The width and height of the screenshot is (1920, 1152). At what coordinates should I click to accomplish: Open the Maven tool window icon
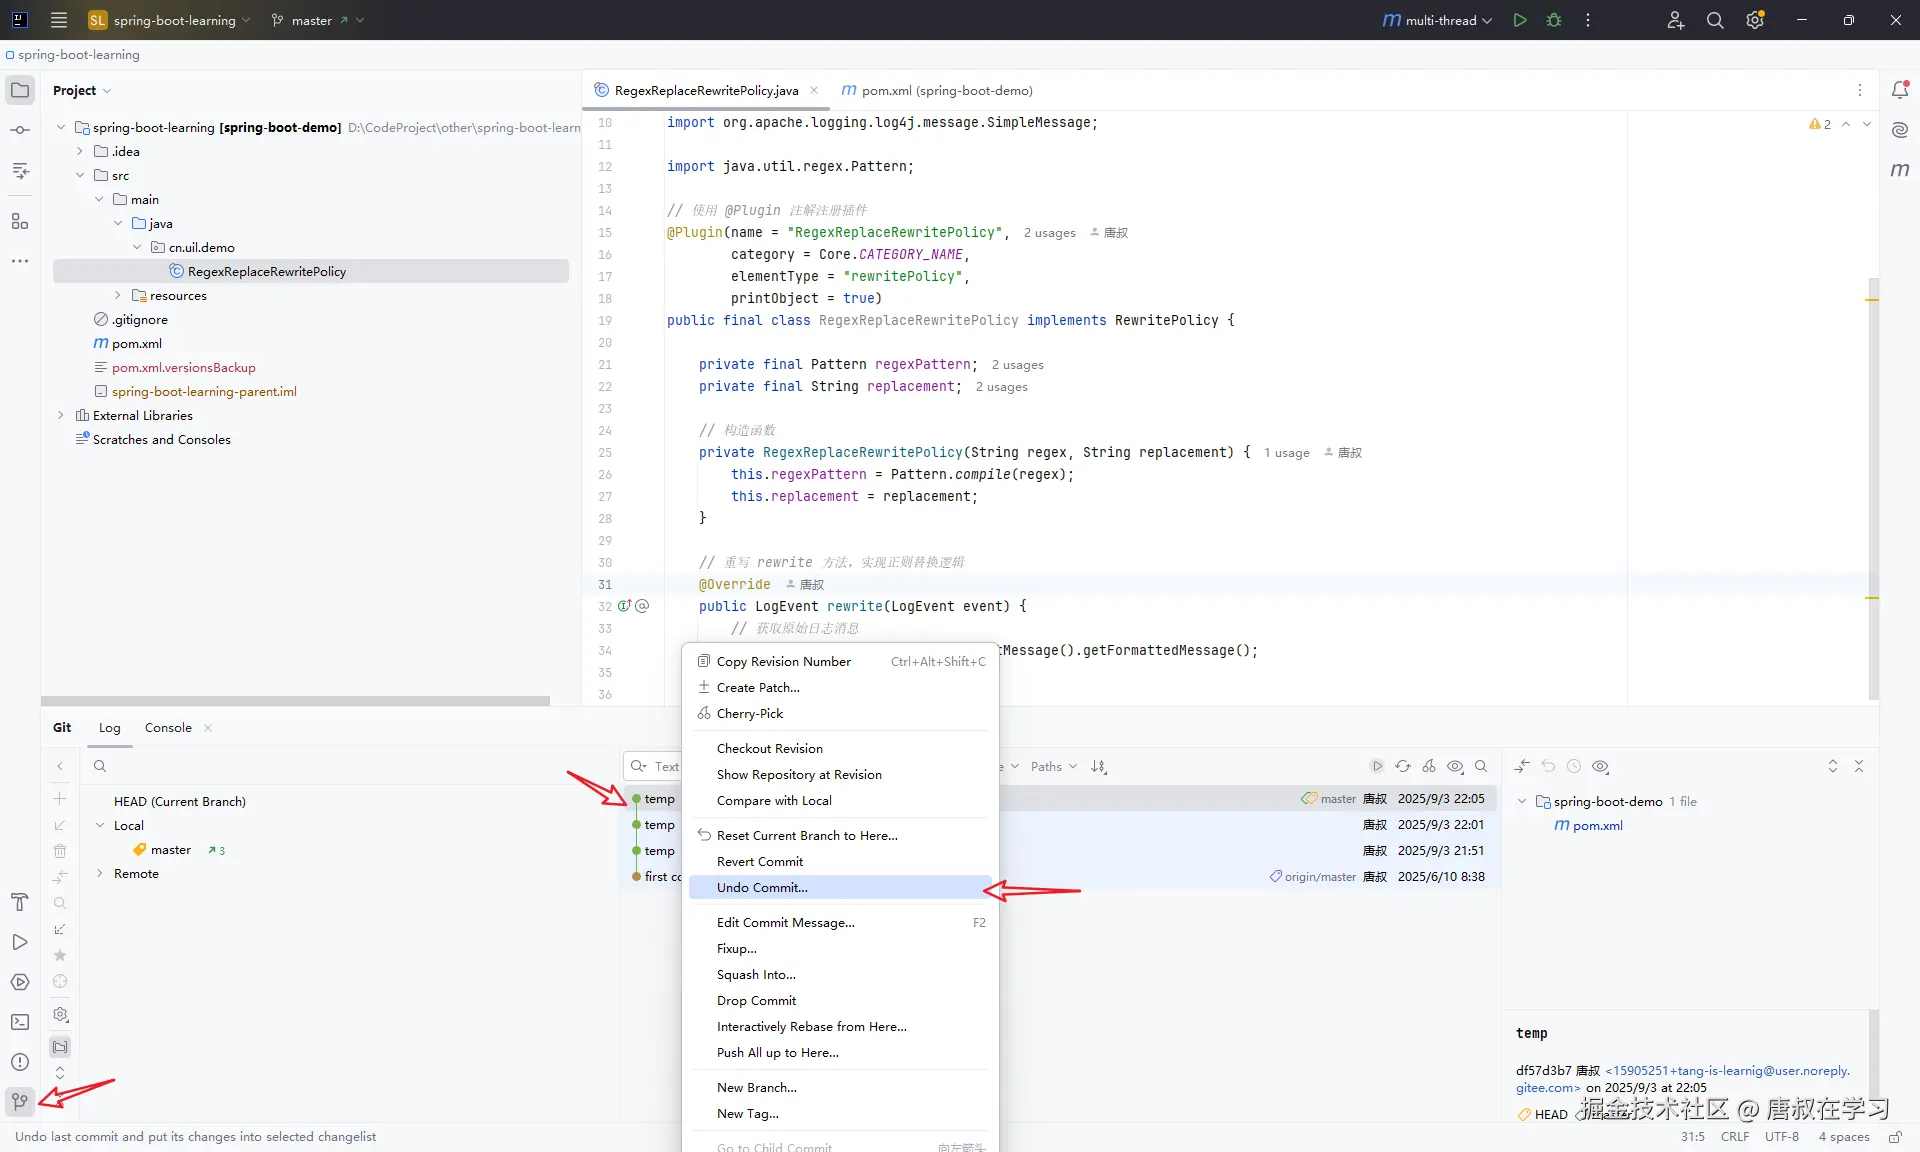pos(1900,170)
